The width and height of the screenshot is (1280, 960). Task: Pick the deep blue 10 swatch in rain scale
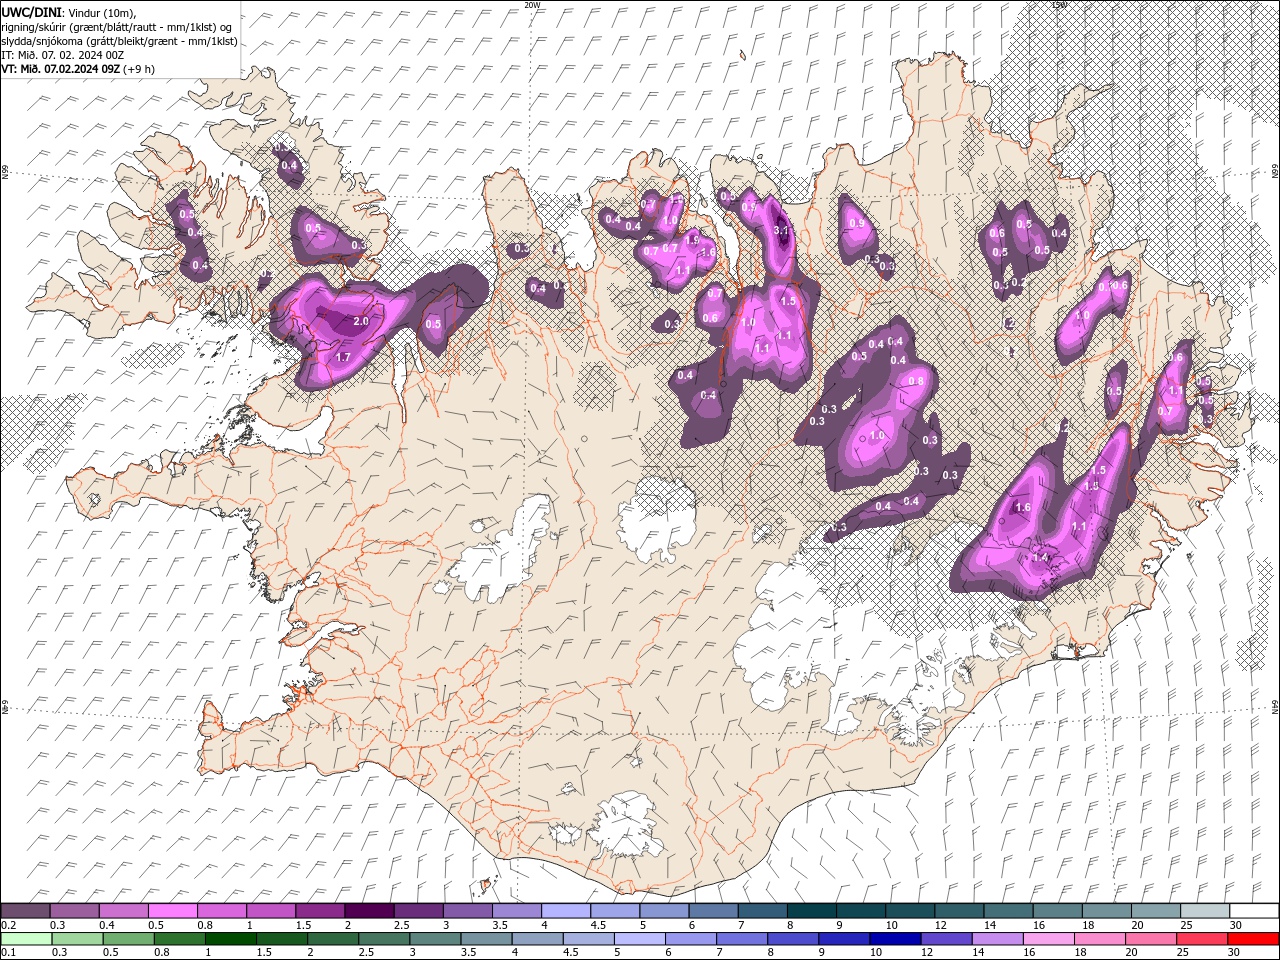pyautogui.click(x=895, y=939)
